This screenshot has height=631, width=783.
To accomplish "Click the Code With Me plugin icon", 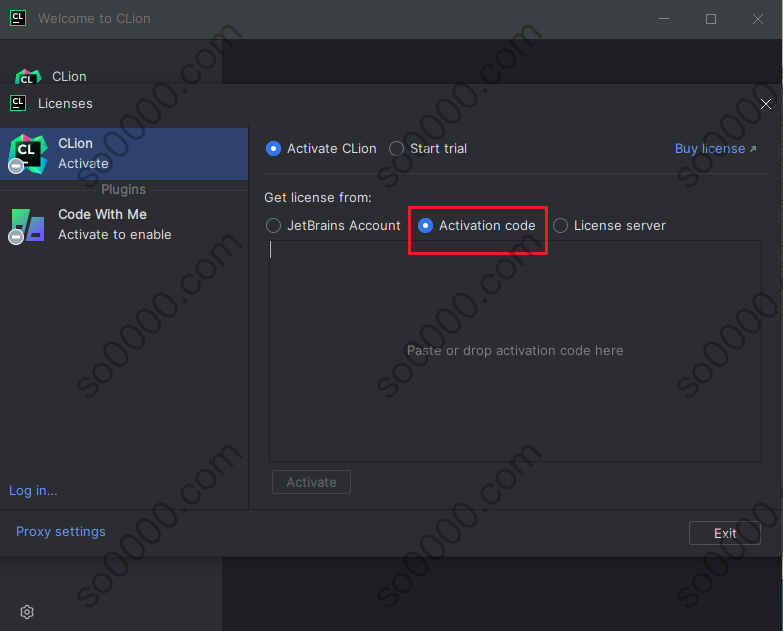I will [x=26, y=226].
